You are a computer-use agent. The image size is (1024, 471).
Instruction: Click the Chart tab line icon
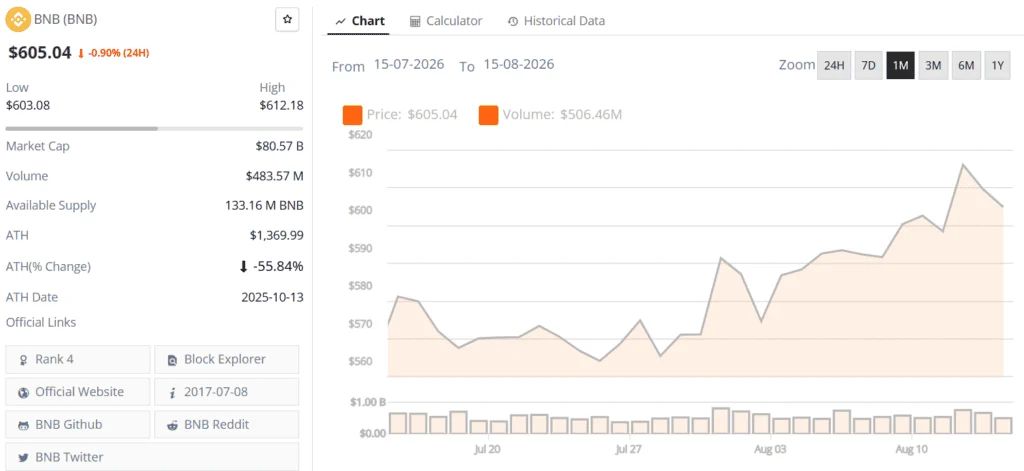340,22
